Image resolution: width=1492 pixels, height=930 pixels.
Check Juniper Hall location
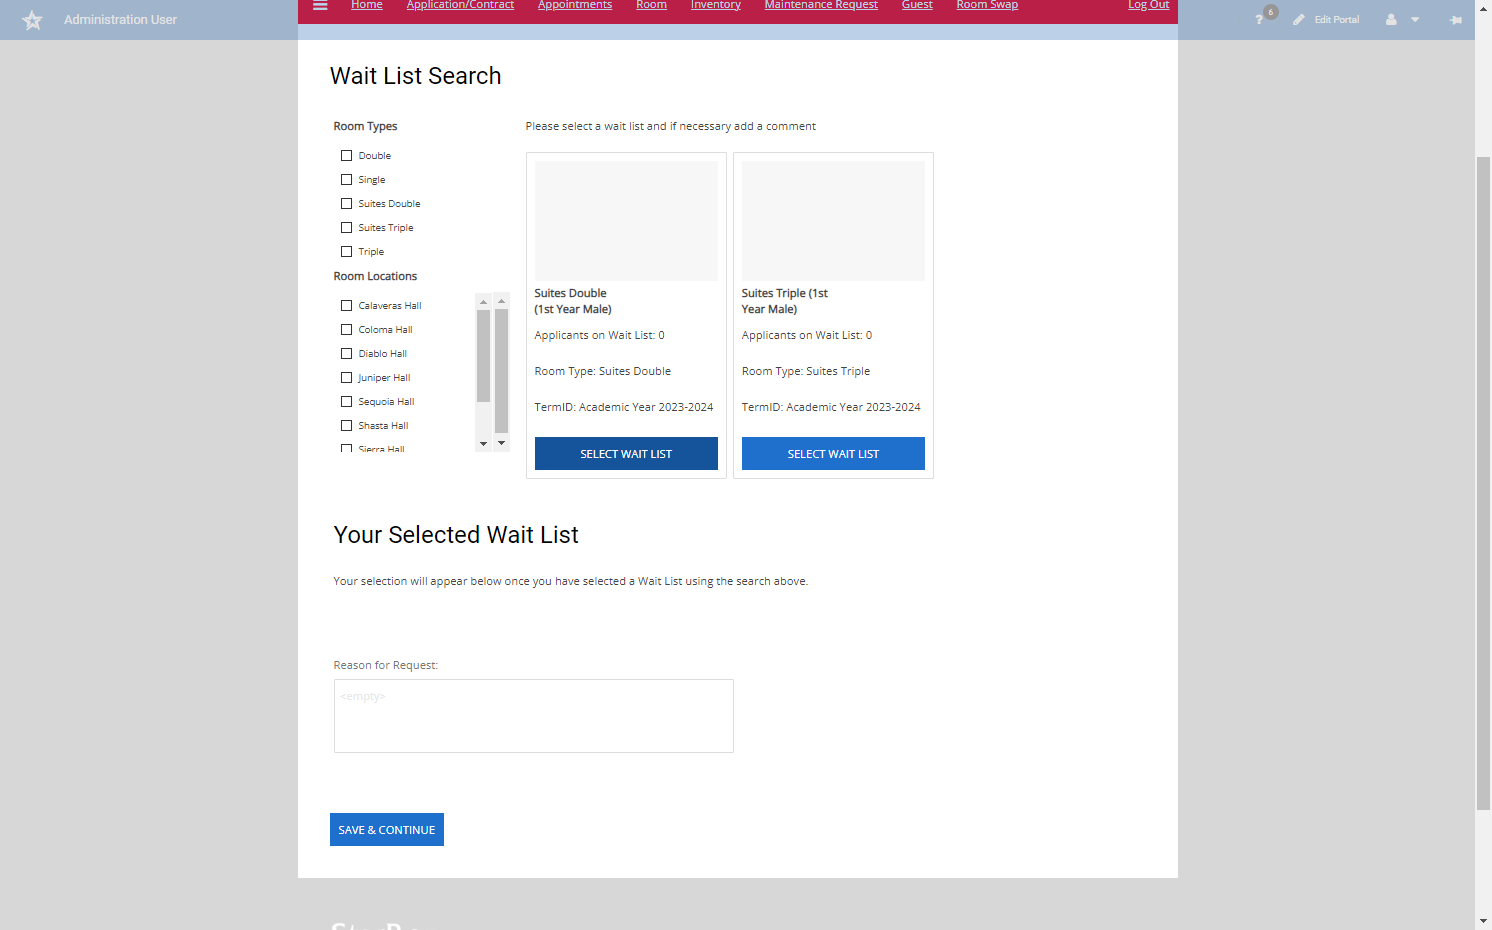[346, 378]
